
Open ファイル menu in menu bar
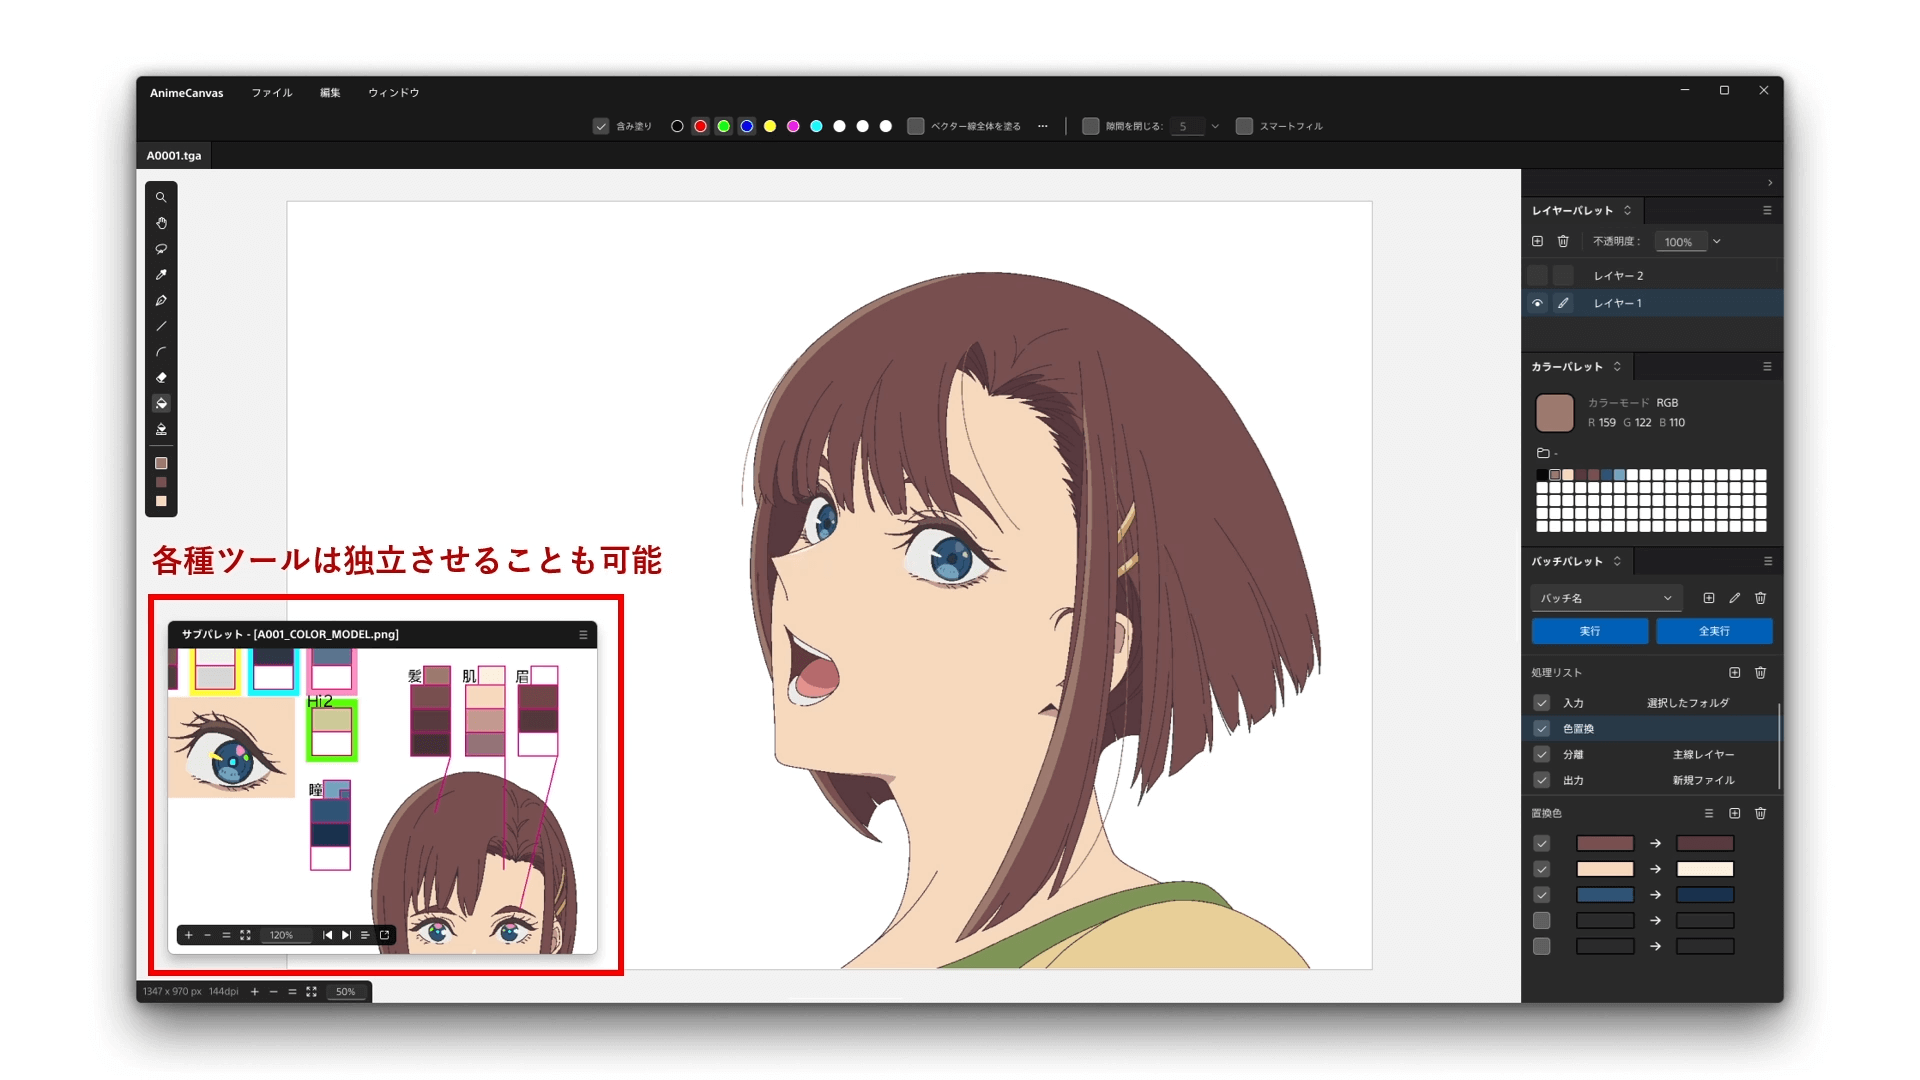pos(269,92)
